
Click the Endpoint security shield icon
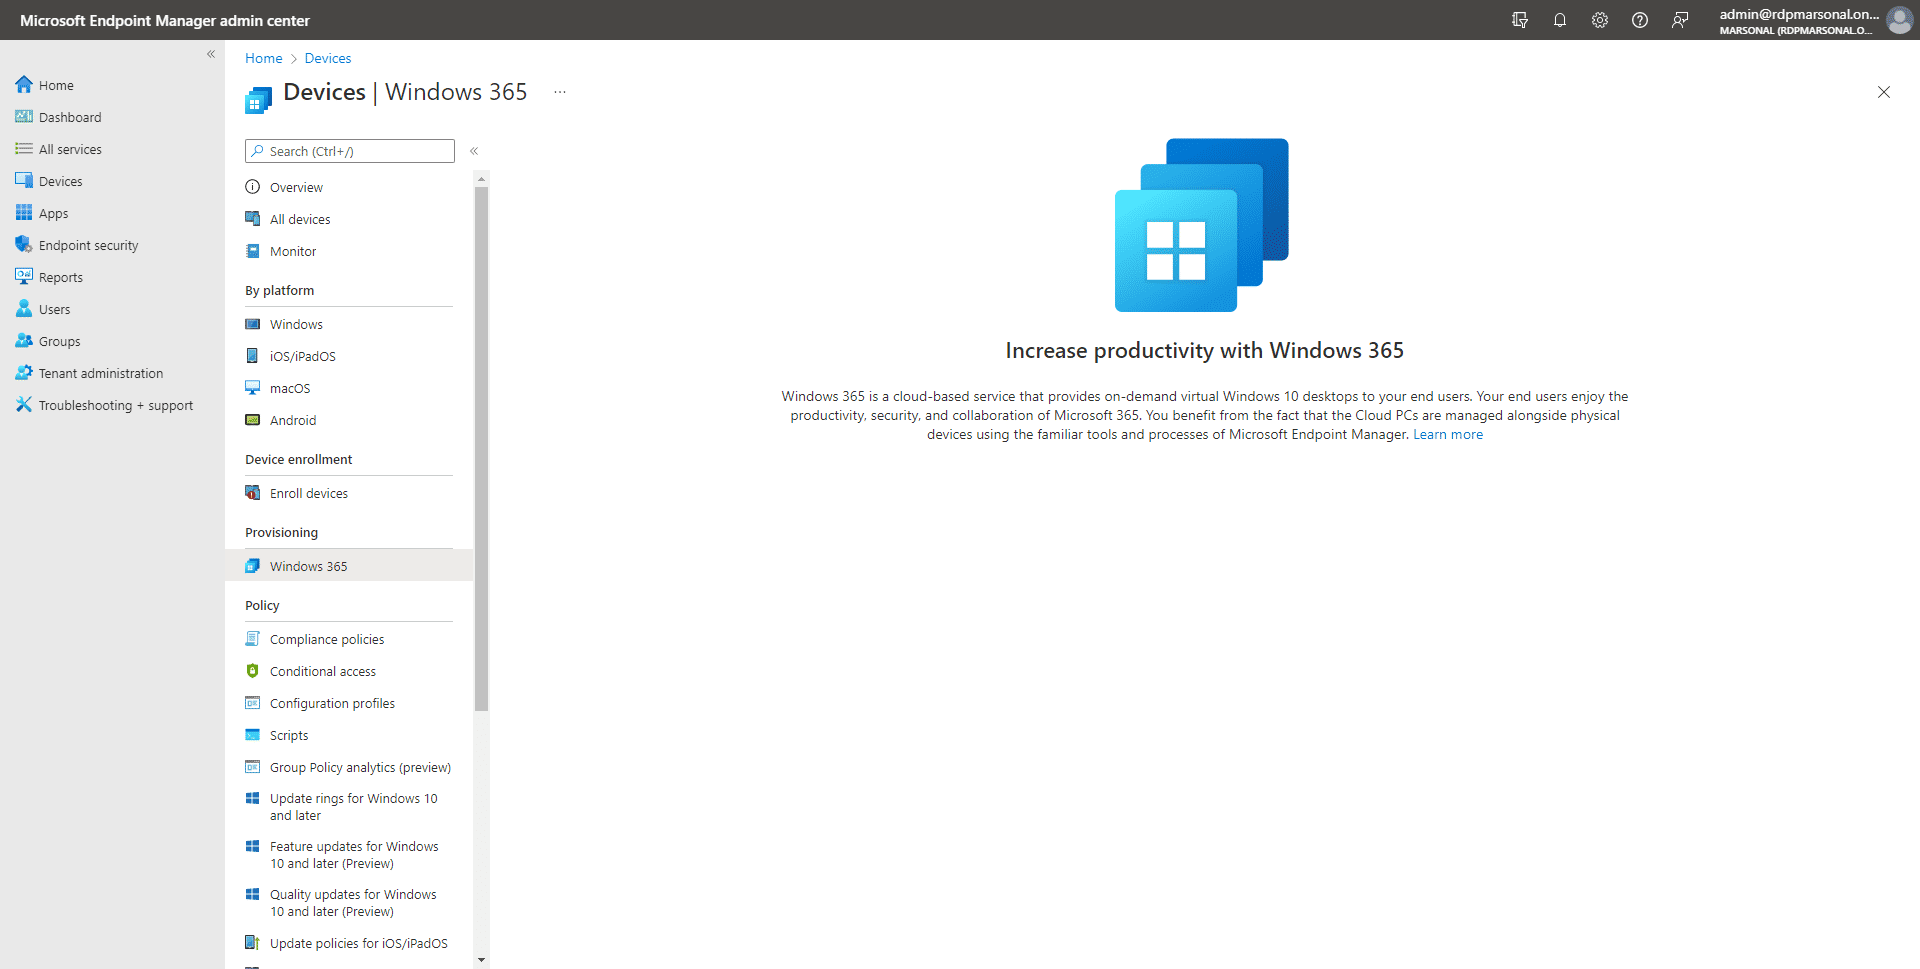tap(24, 245)
